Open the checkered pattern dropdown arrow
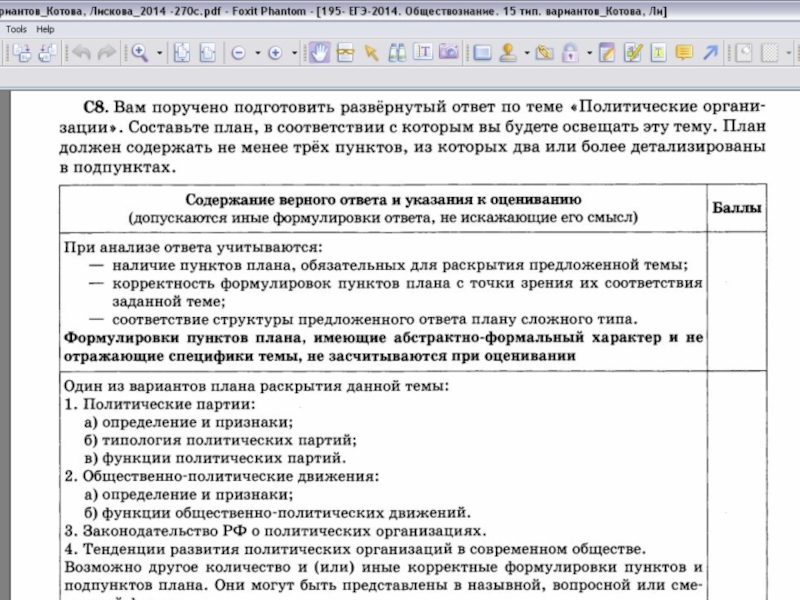 coord(789,53)
